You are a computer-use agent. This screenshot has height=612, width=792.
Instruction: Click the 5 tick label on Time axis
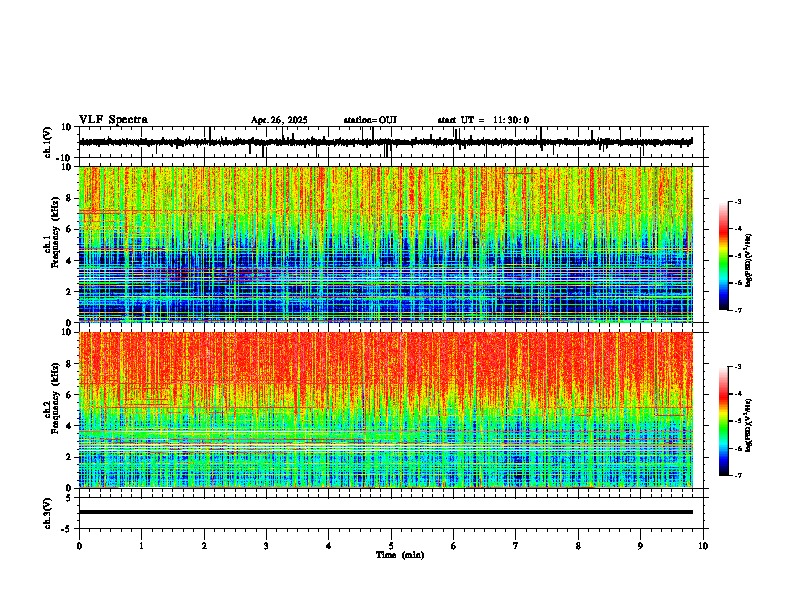pyautogui.click(x=391, y=546)
